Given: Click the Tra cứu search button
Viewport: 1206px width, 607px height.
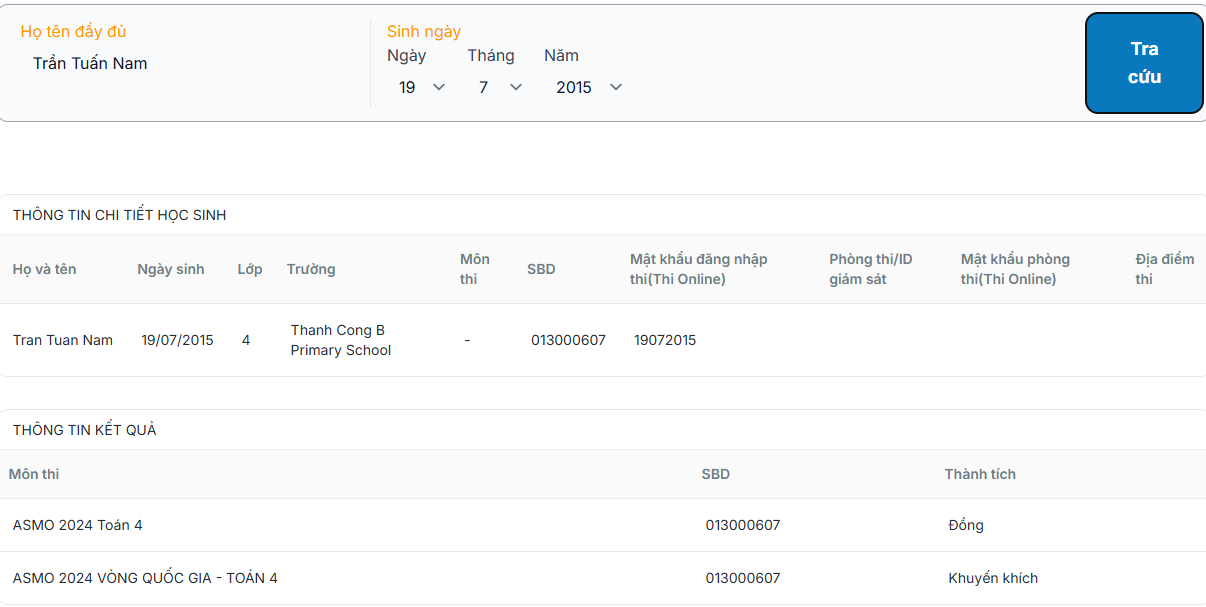Looking at the screenshot, I should coord(1144,63).
